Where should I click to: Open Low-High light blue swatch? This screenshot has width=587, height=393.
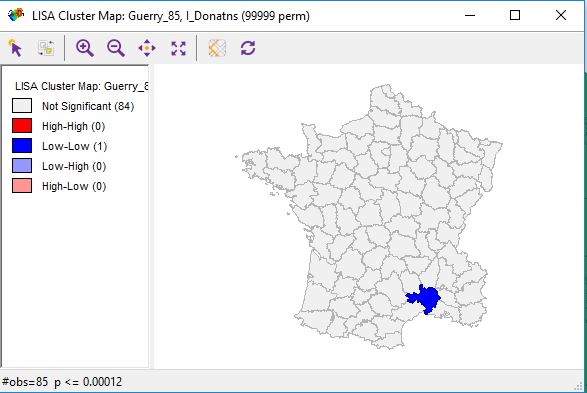point(22,165)
